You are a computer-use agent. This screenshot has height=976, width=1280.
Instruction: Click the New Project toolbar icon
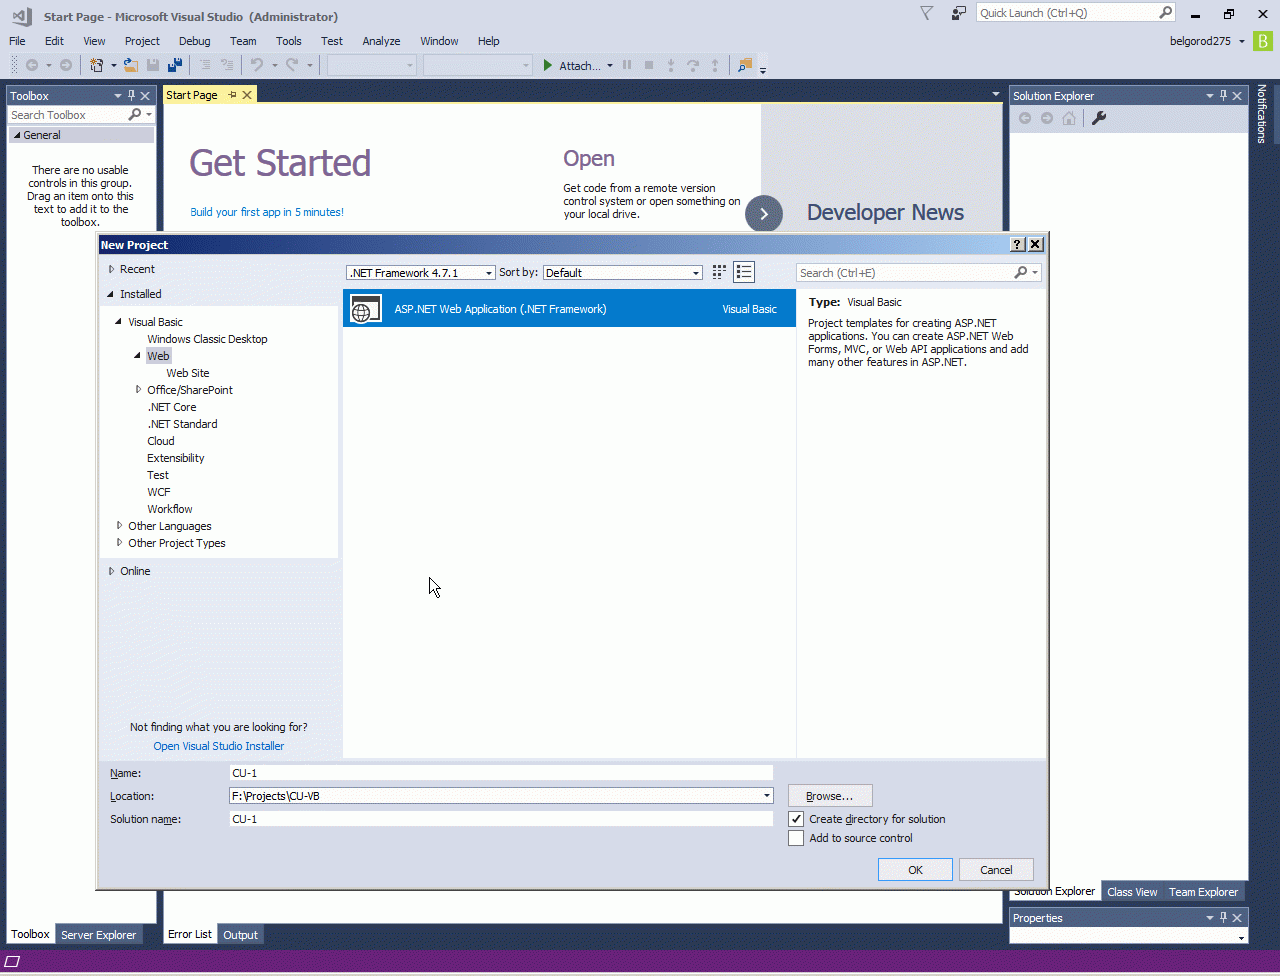96,66
